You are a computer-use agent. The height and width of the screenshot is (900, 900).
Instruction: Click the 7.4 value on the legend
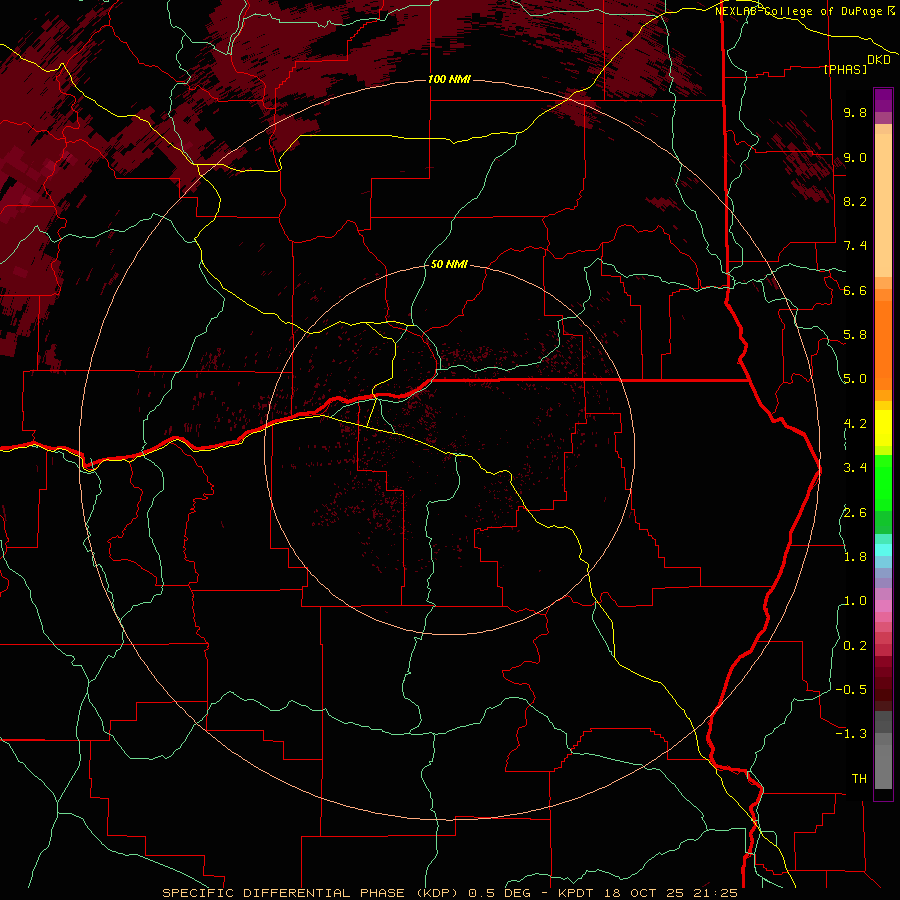855,246
